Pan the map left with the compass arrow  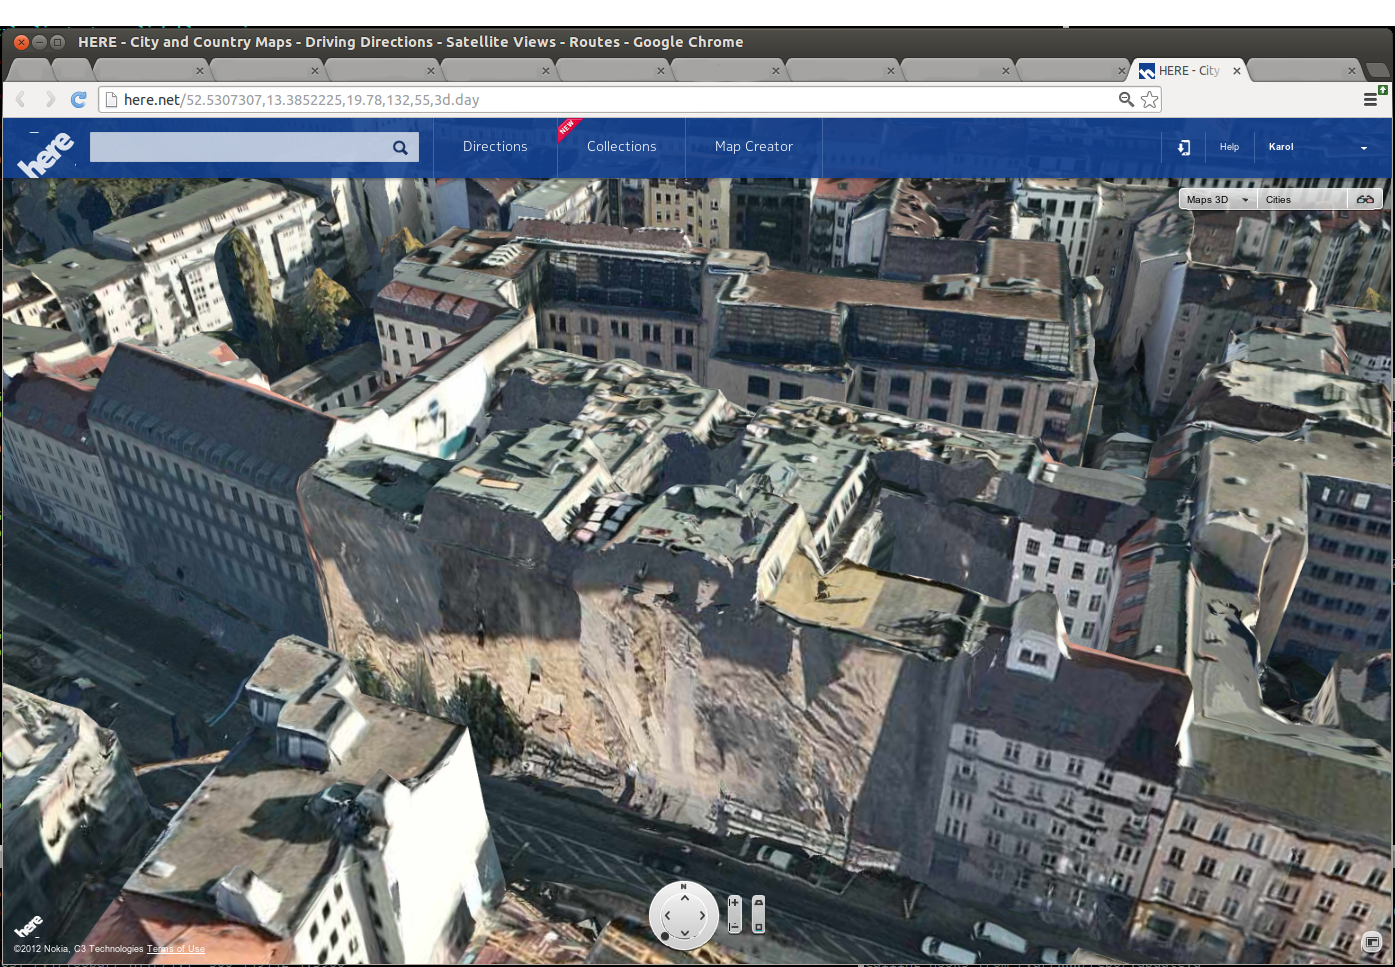[x=667, y=915]
